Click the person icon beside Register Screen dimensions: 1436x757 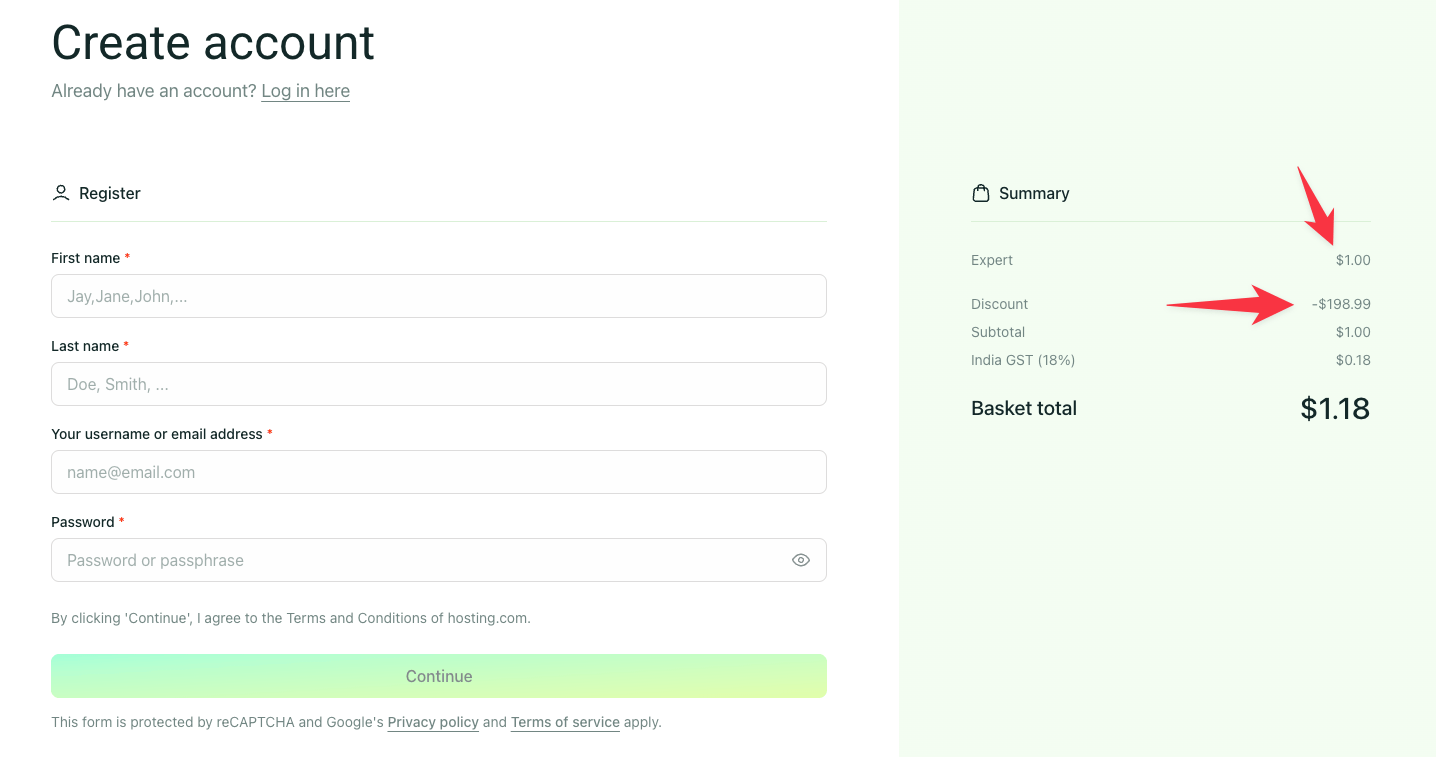(60, 192)
